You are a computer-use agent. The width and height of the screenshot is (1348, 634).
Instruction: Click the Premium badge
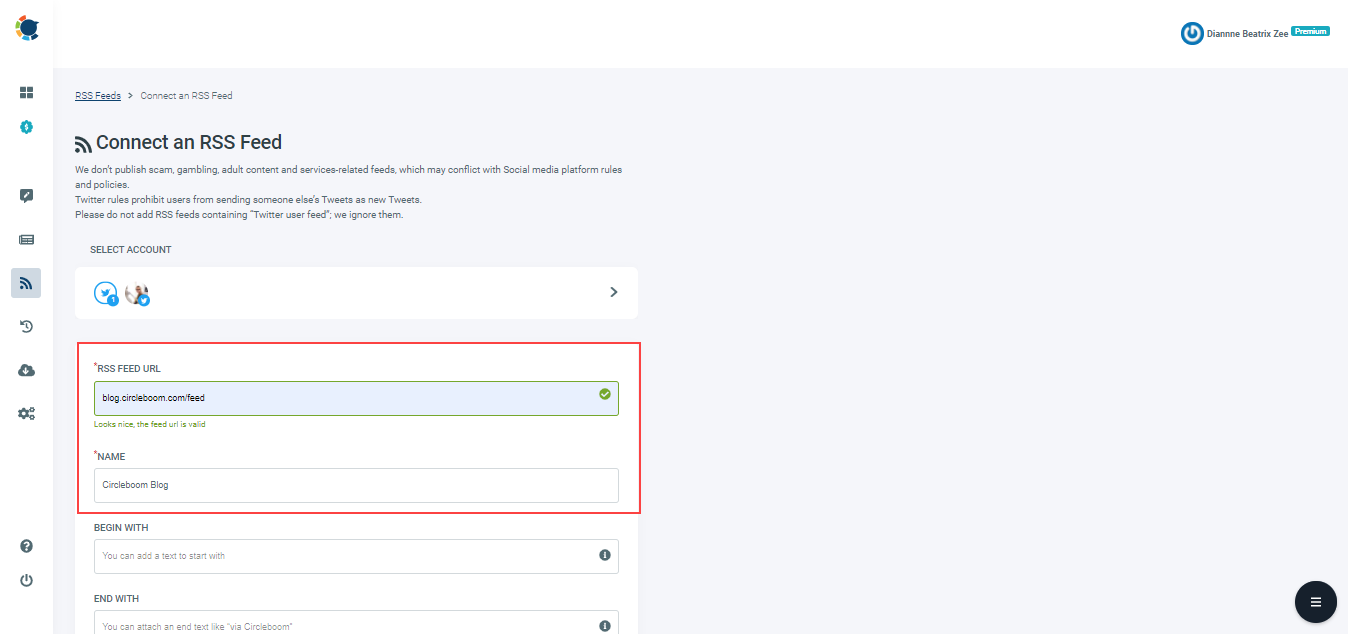tap(1310, 31)
